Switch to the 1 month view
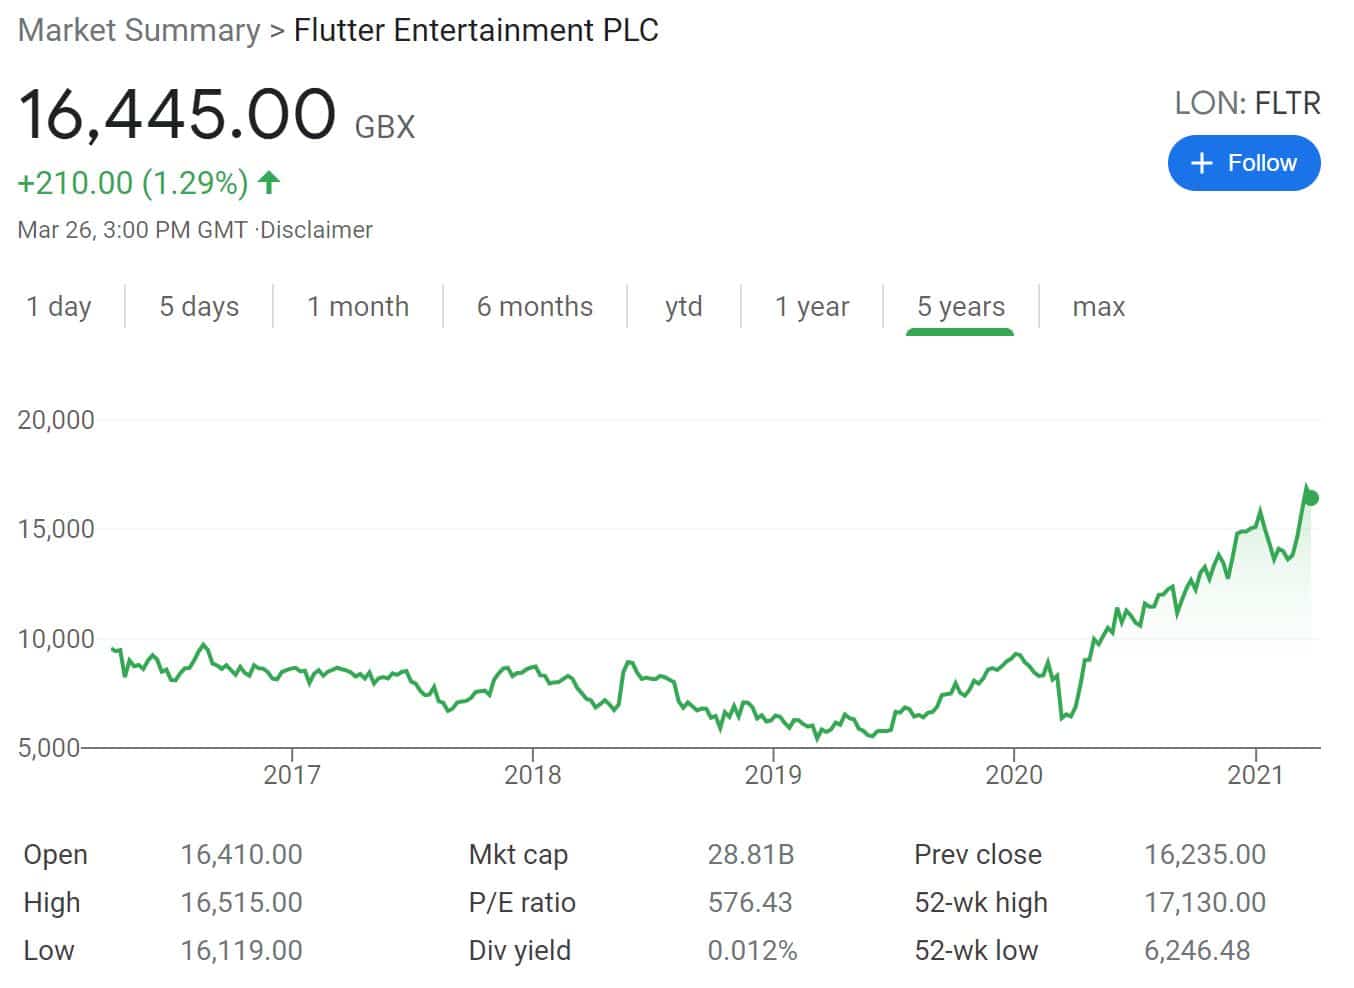Image resolution: width=1354 pixels, height=988 pixels. tap(358, 307)
